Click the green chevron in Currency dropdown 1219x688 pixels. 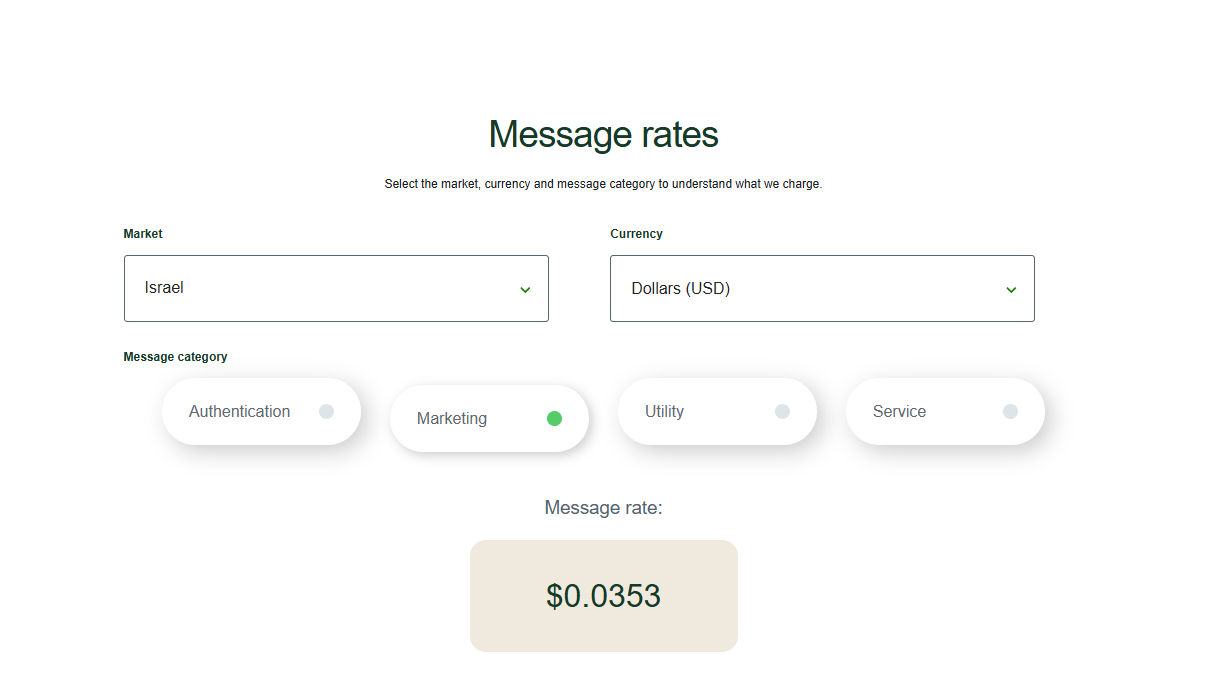[1011, 290]
